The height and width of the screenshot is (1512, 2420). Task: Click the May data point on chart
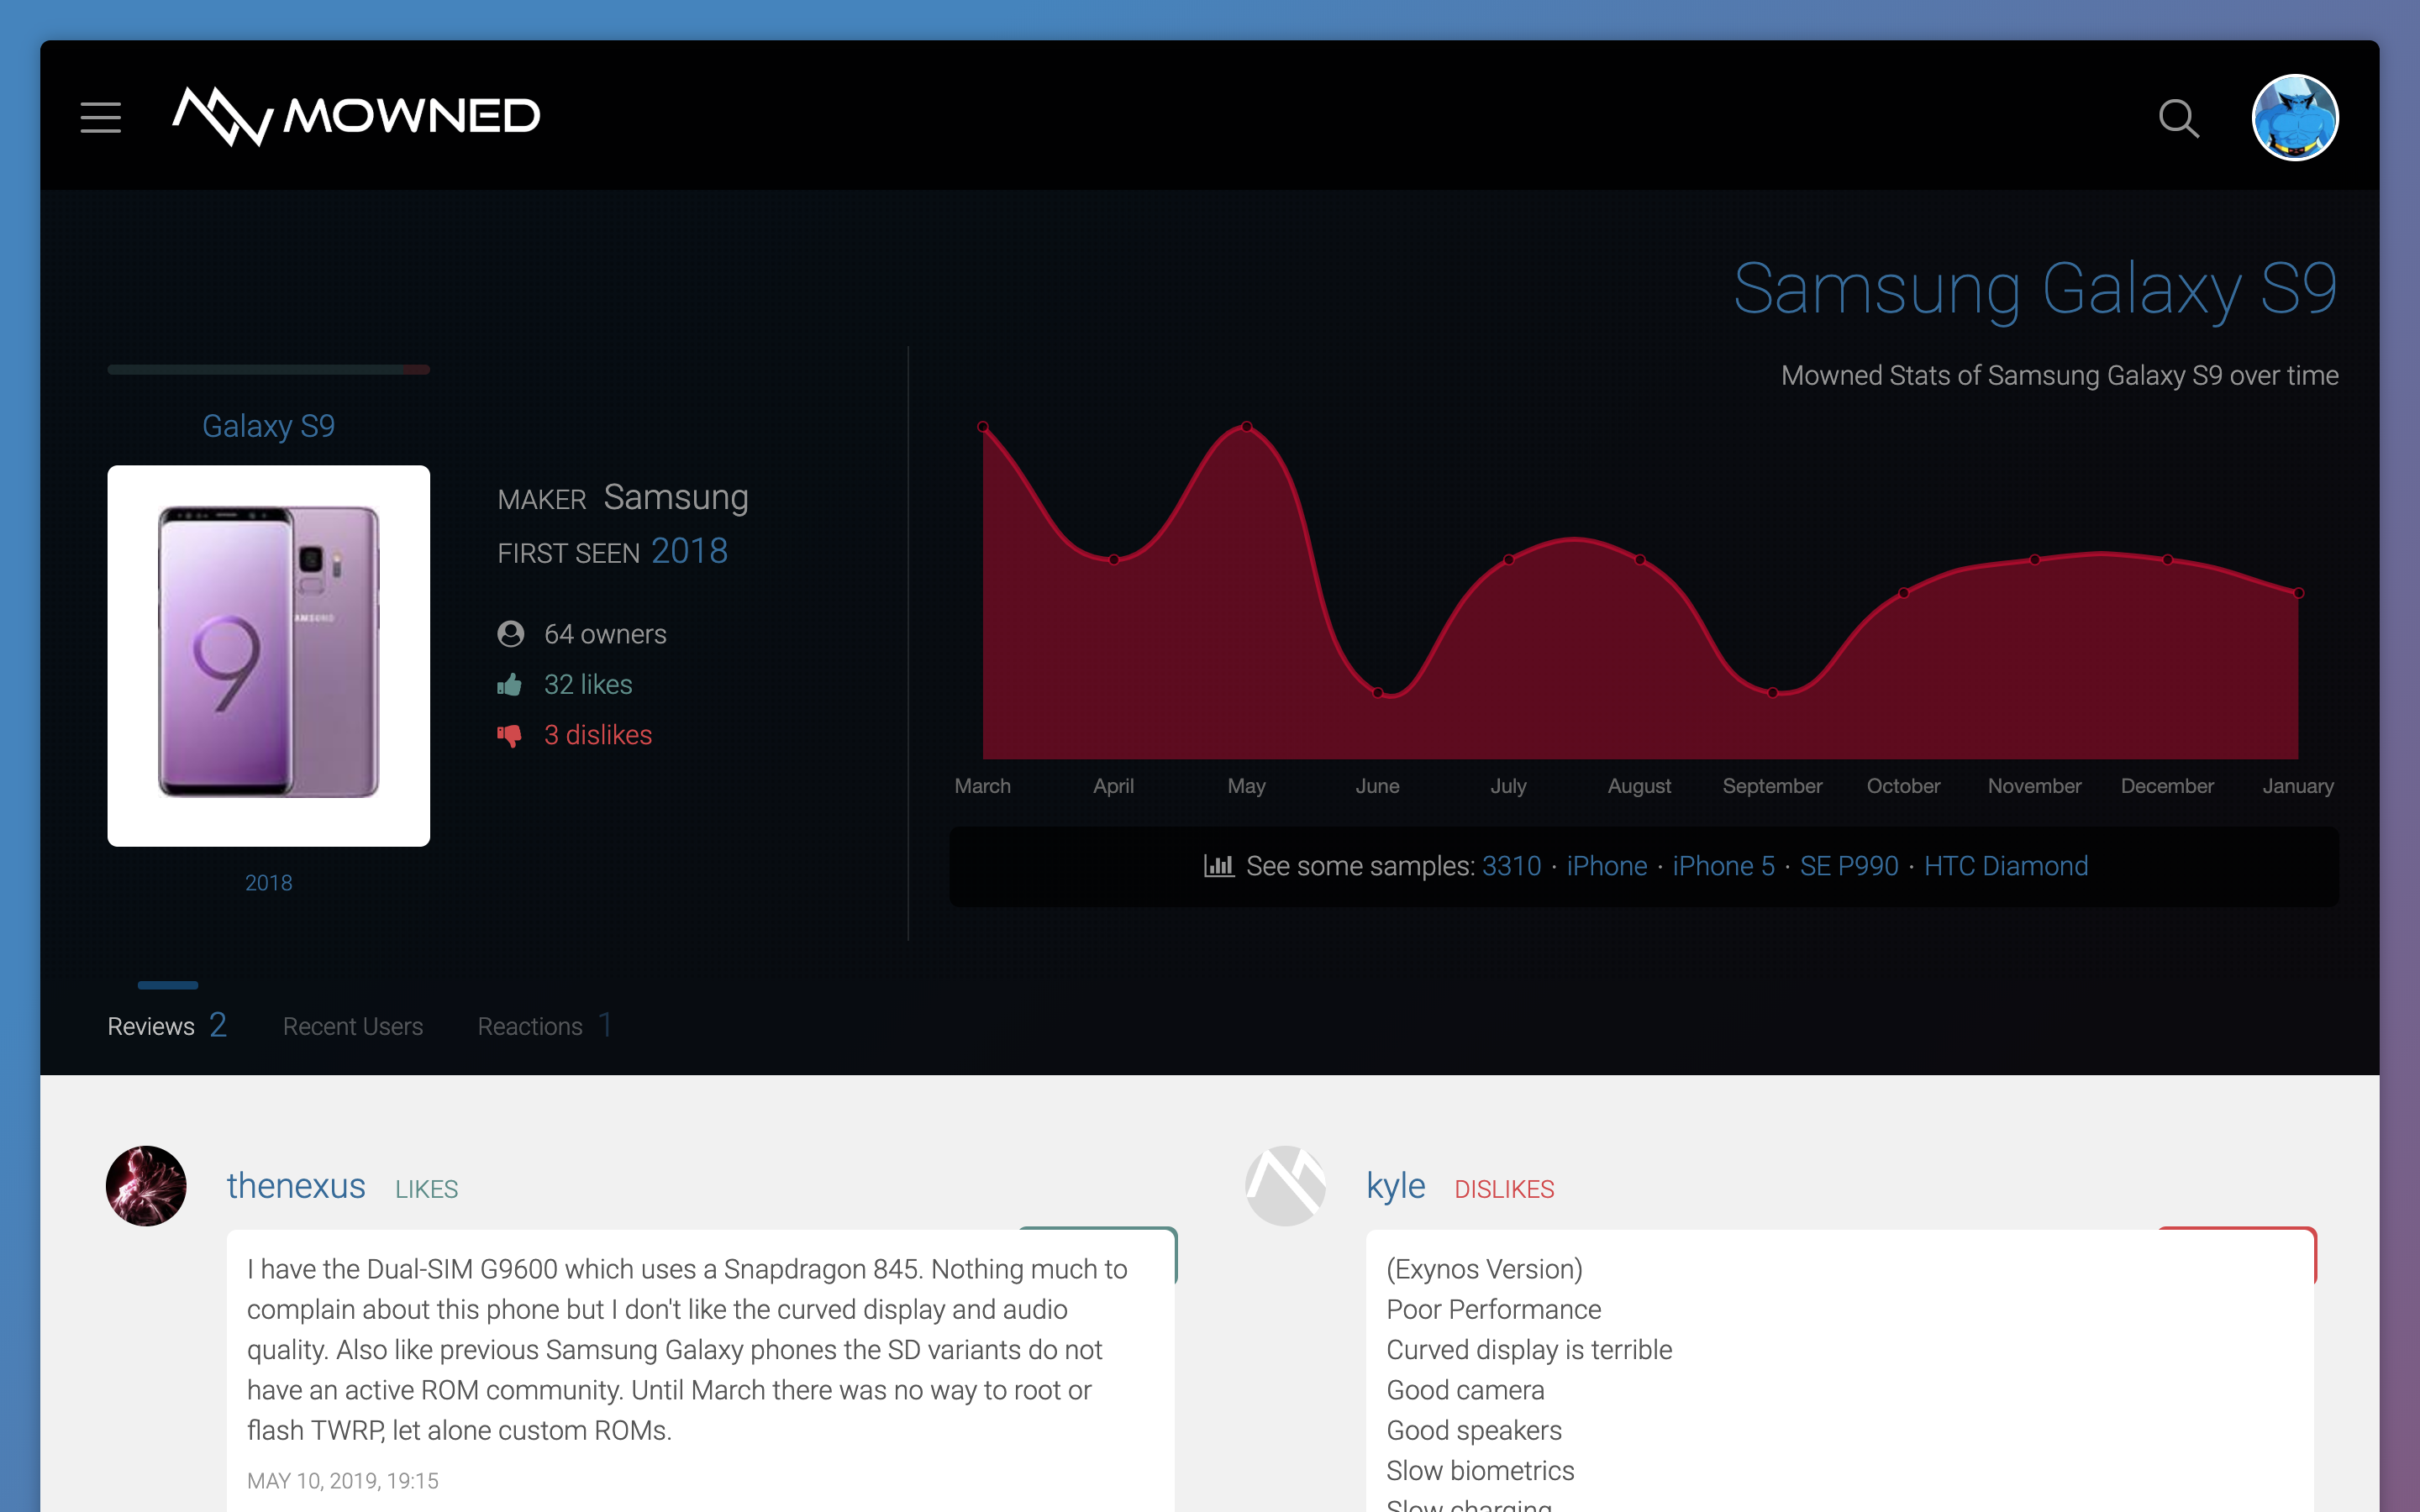tap(1246, 427)
